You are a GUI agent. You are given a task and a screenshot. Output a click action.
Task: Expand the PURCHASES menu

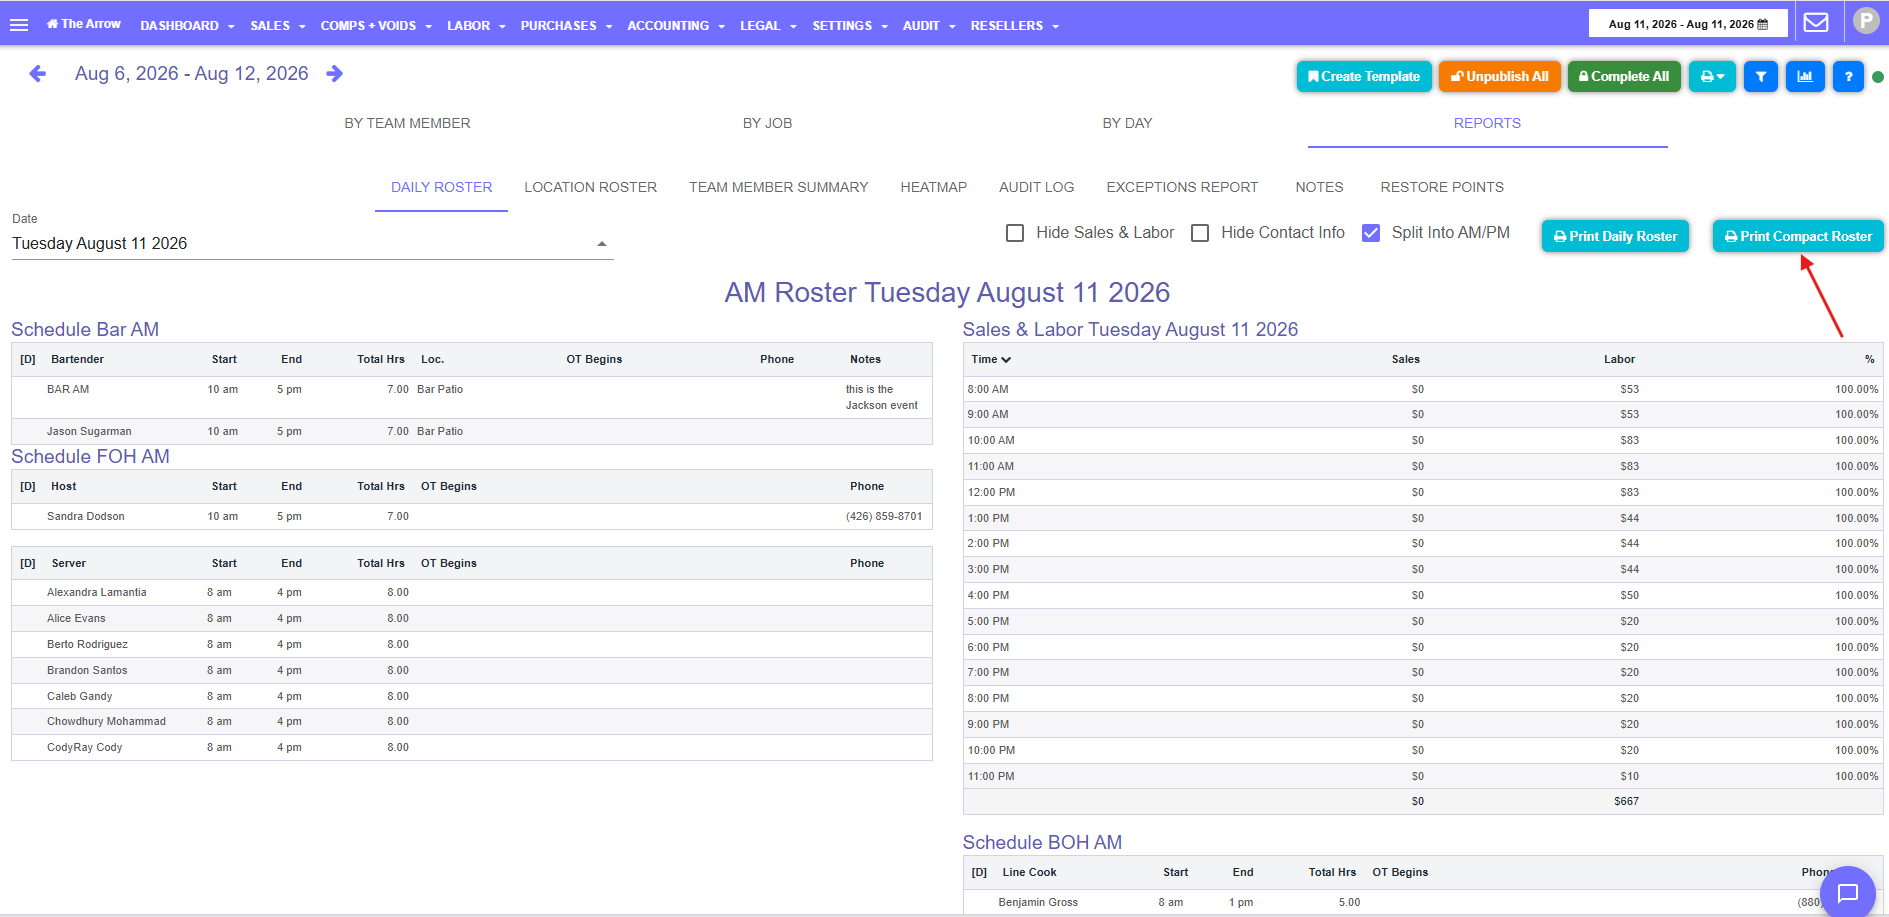(566, 26)
